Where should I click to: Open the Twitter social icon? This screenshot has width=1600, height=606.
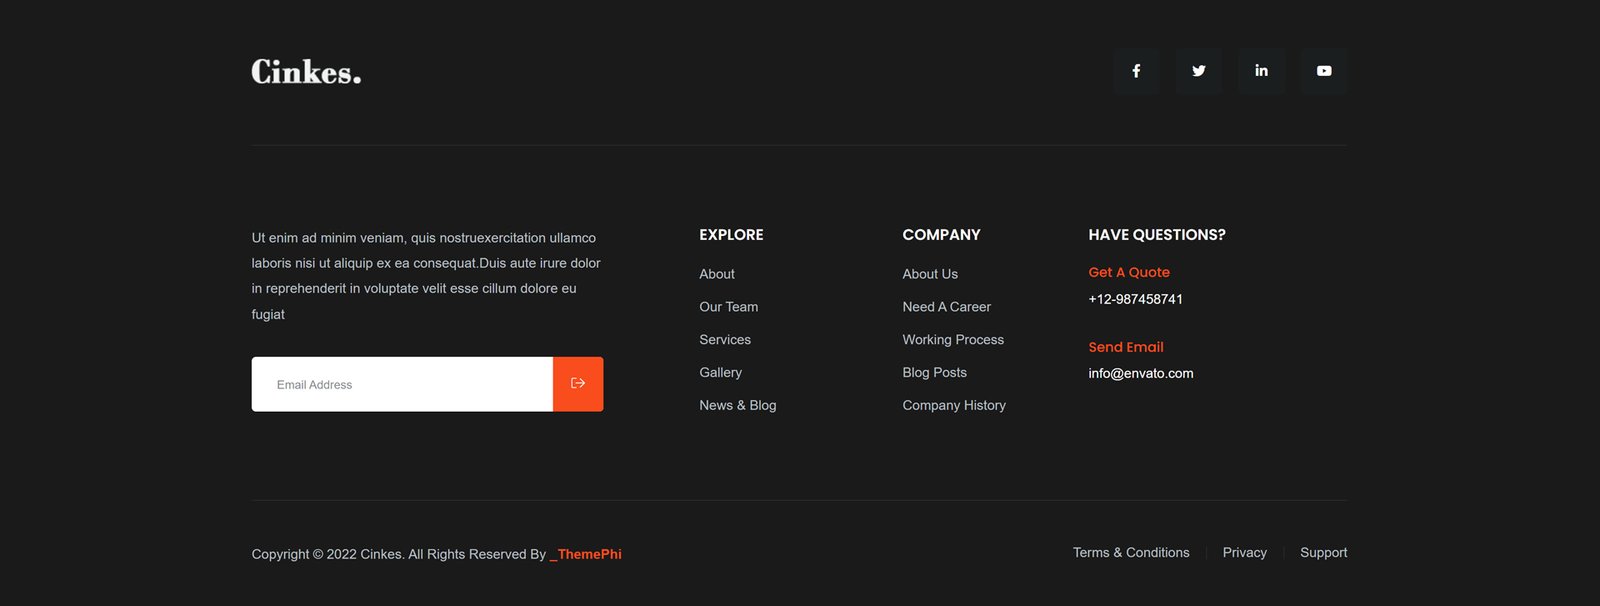pos(1198,71)
